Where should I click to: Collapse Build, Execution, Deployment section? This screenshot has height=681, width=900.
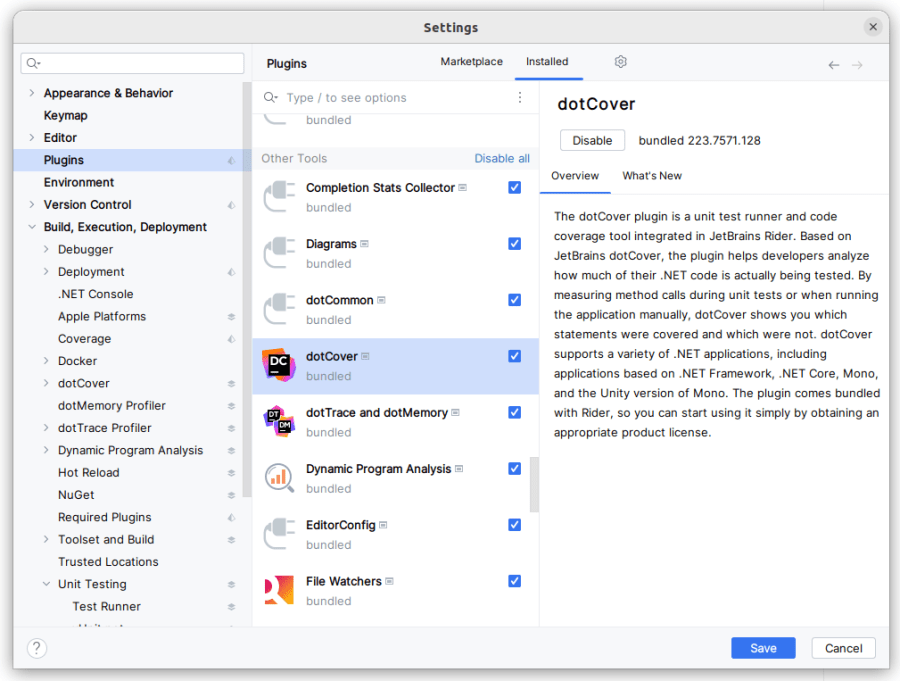coord(32,227)
